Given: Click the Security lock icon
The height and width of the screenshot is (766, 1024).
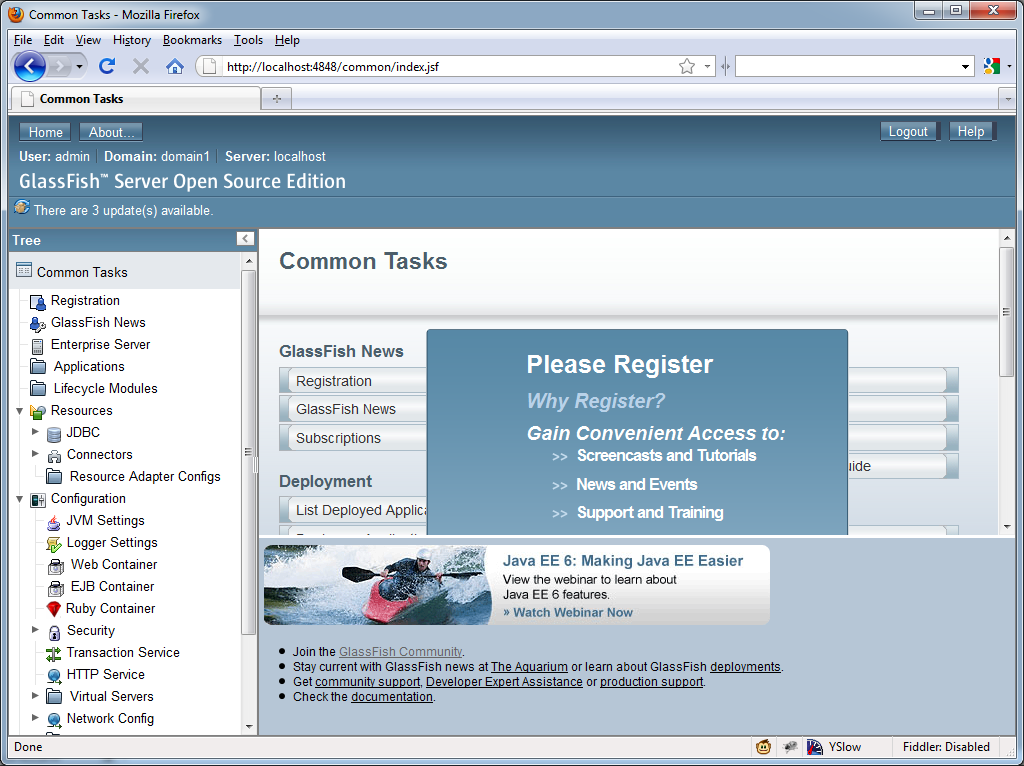Looking at the screenshot, I should point(54,632).
